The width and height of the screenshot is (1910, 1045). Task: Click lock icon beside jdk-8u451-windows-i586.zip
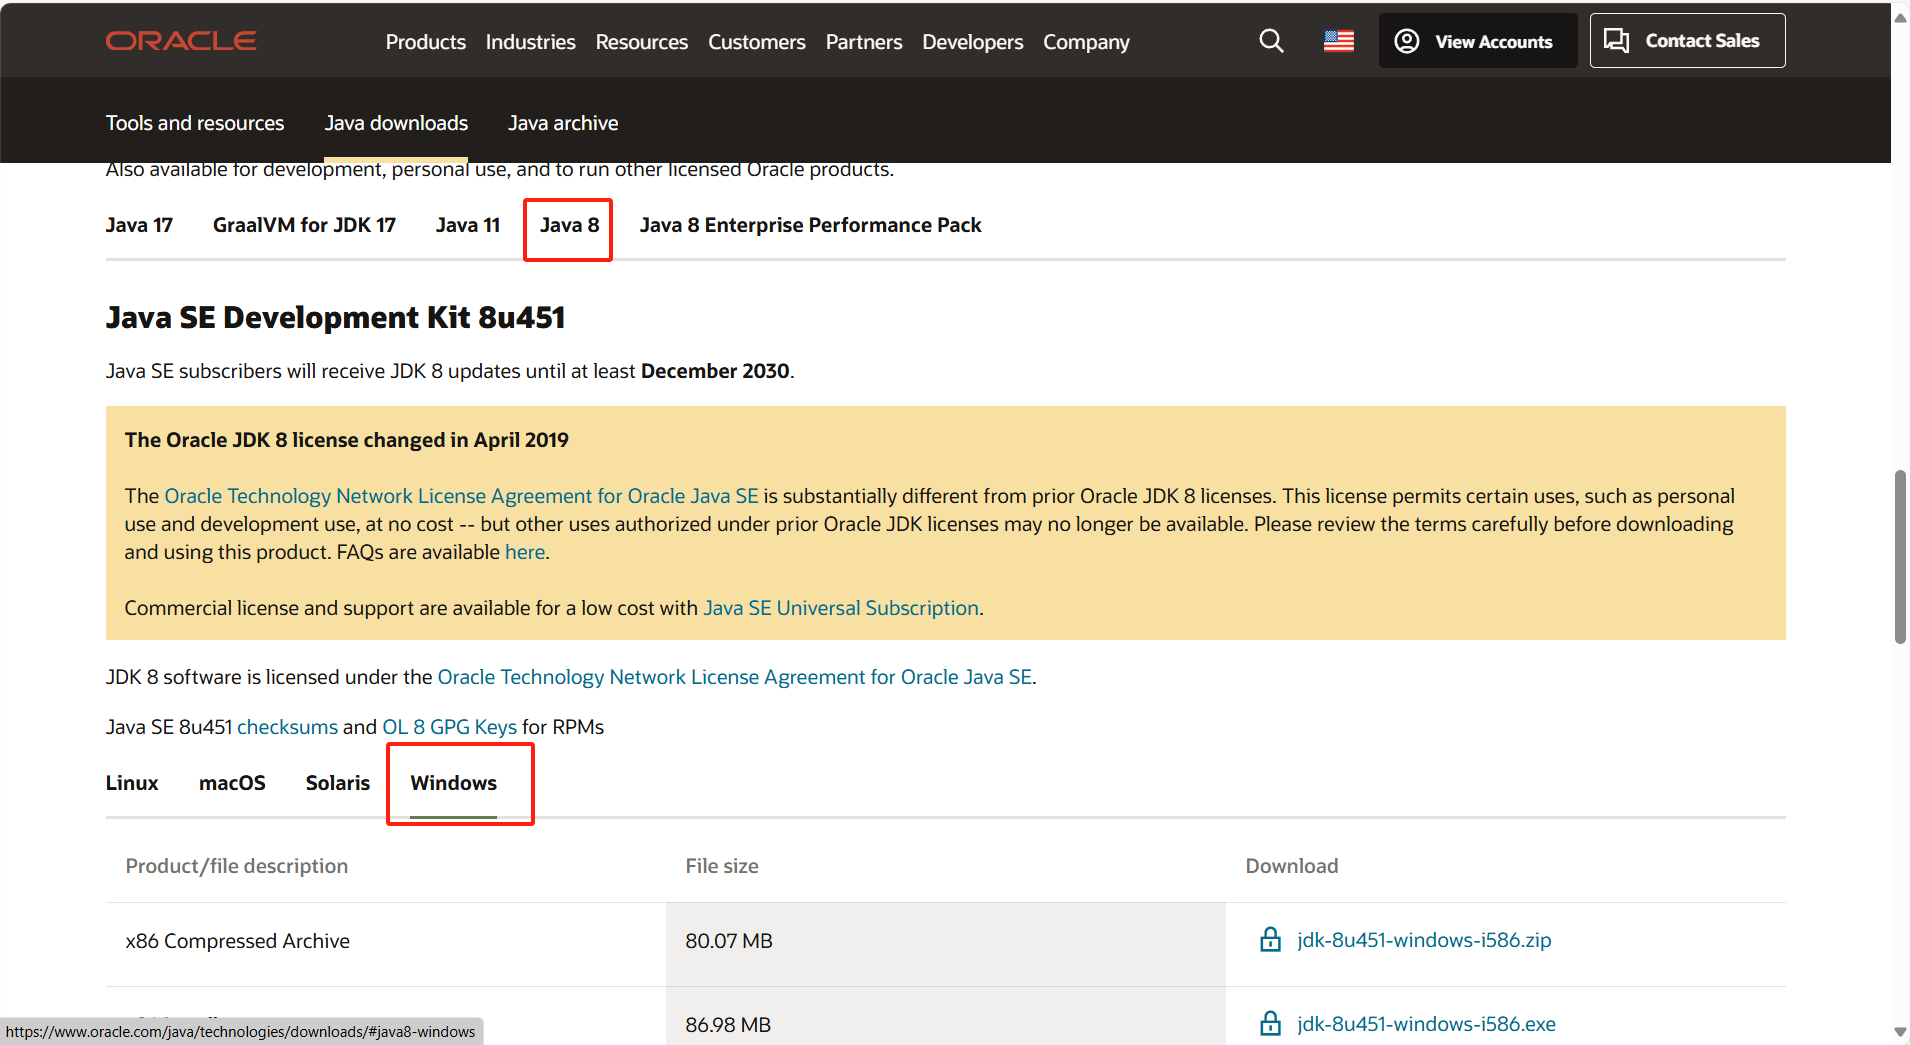(x=1270, y=940)
